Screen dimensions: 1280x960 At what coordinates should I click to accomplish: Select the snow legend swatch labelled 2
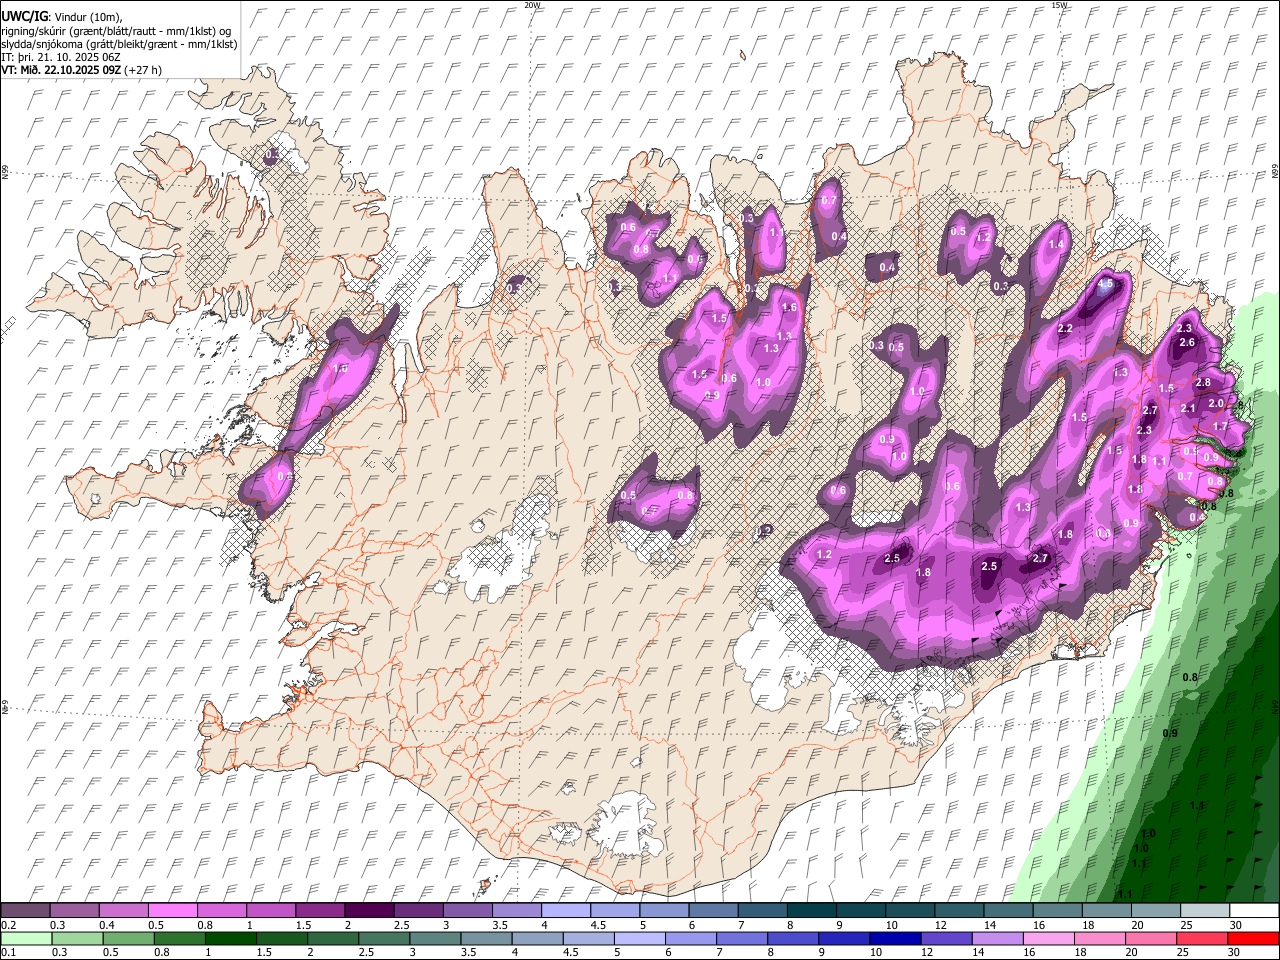[x=369, y=911]
